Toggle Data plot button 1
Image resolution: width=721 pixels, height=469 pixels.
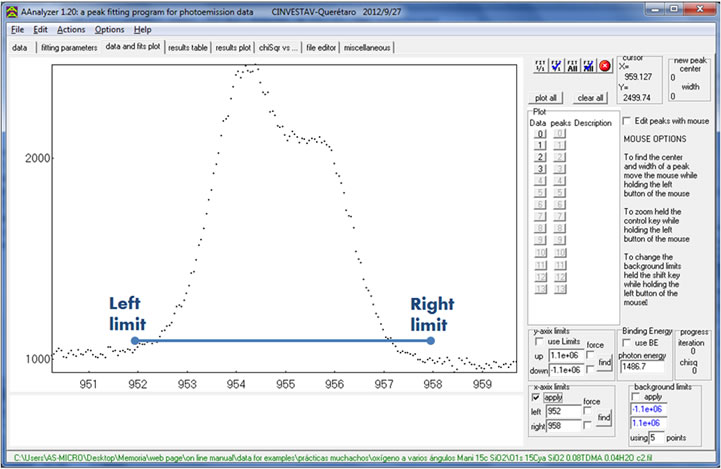point(540,145)
